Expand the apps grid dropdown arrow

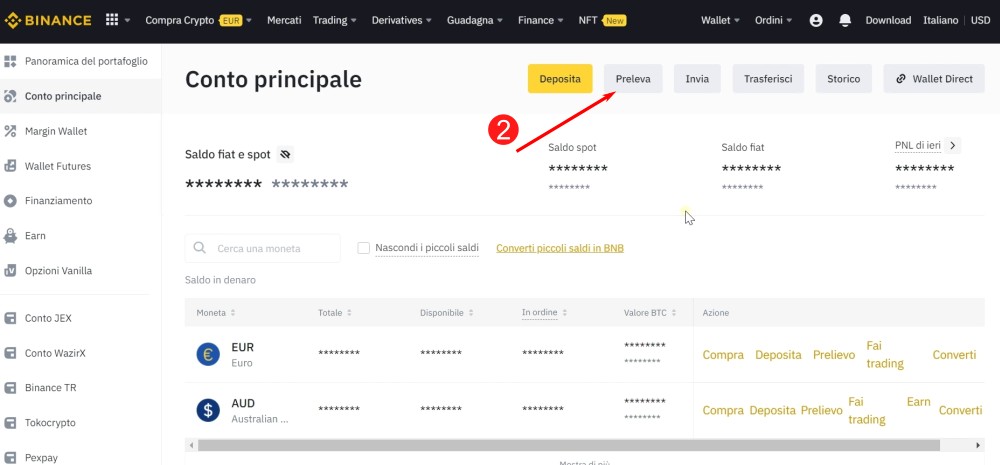[x=128, y=20]
